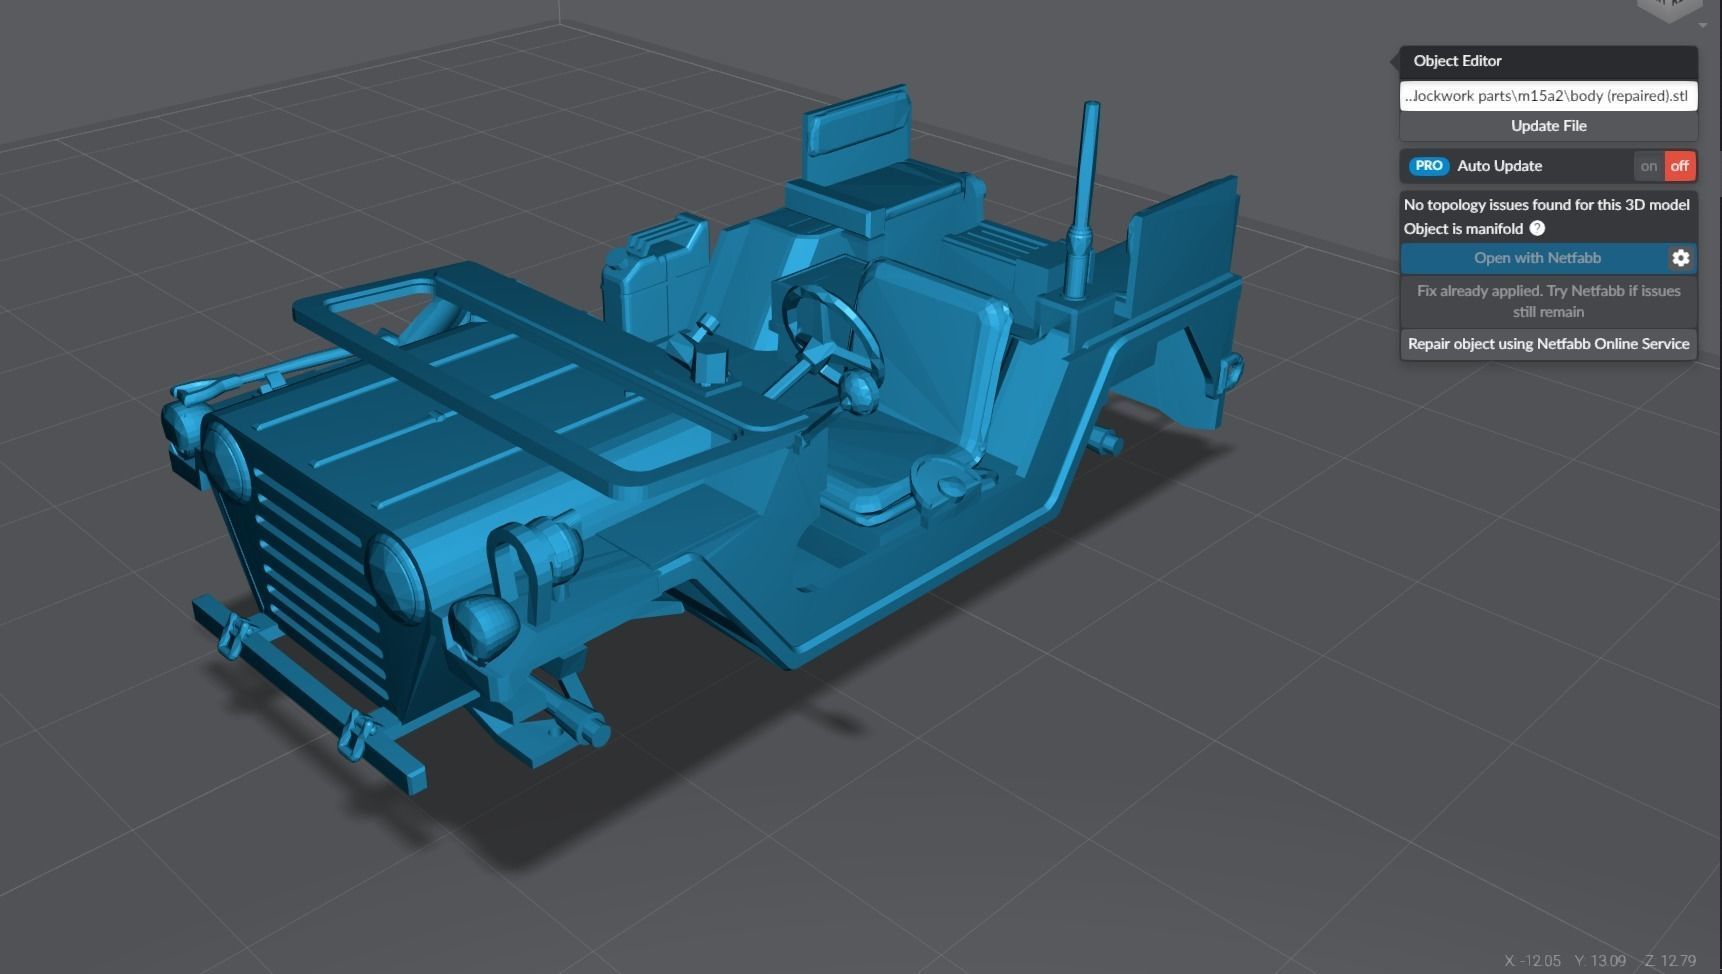This screenshot has height=974, width=1722.
Task: Repair object using Netfabb Online Service
Action: [x=1548, y=344]
